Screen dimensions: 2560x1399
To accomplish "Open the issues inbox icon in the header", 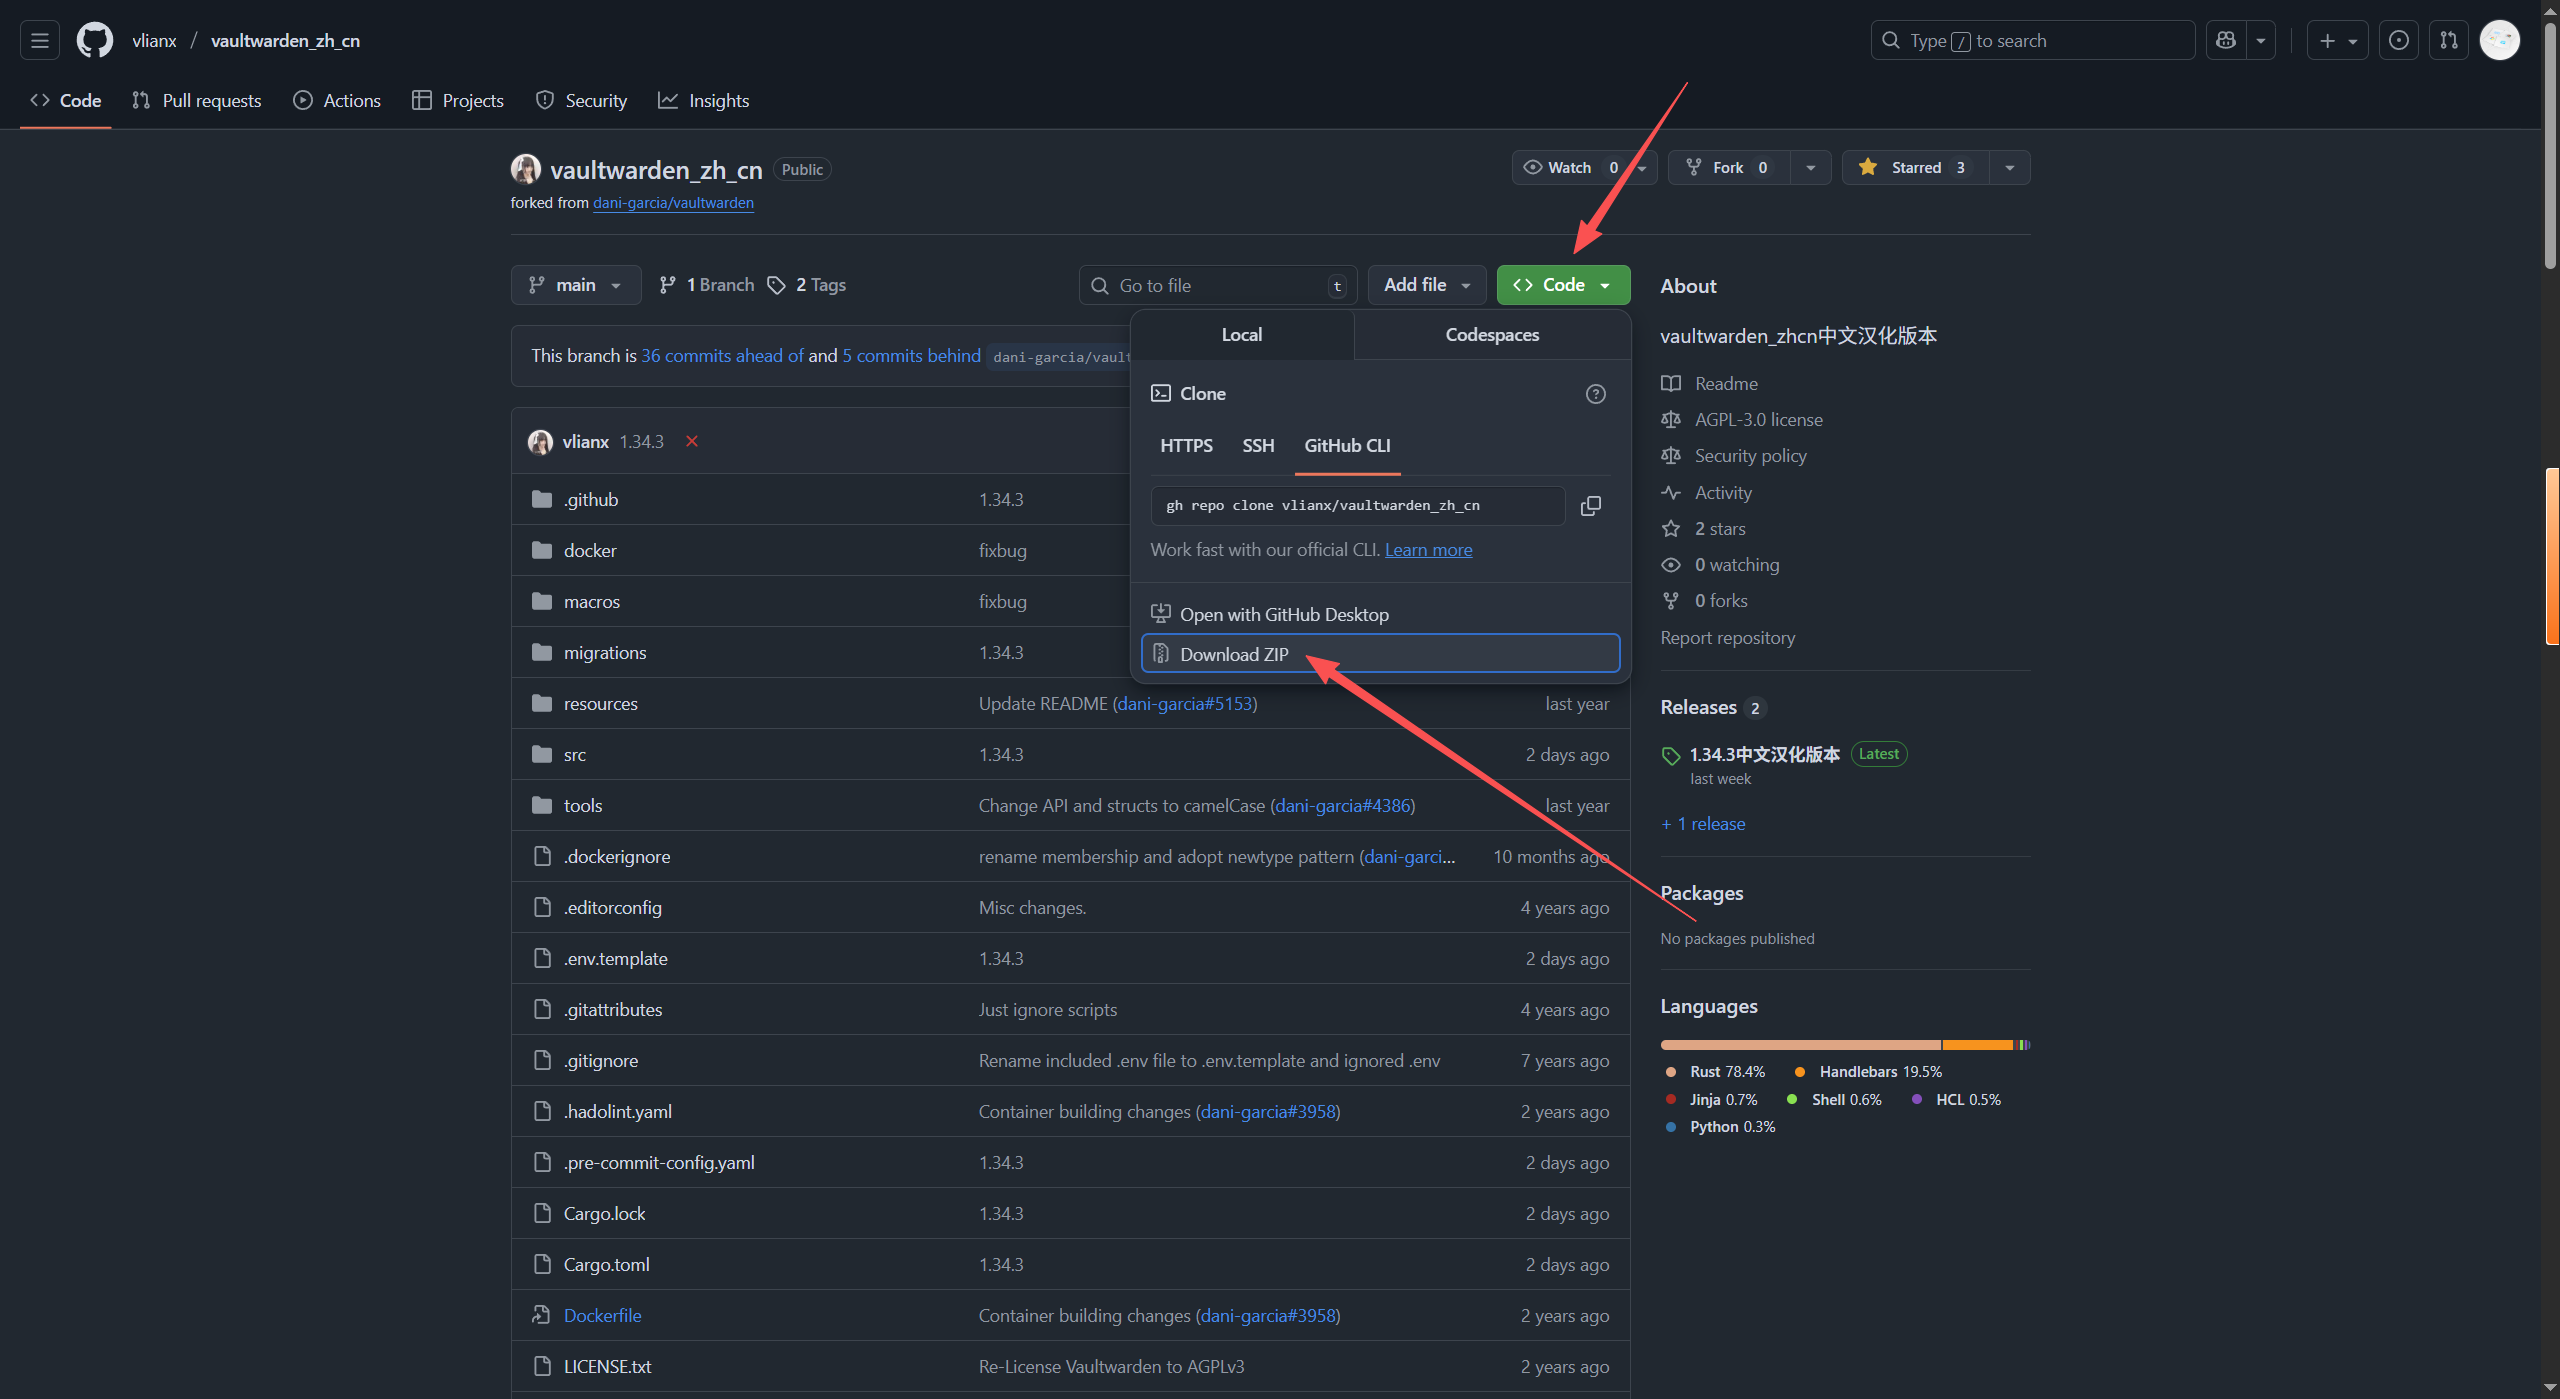I will (x=2398, y=41).
